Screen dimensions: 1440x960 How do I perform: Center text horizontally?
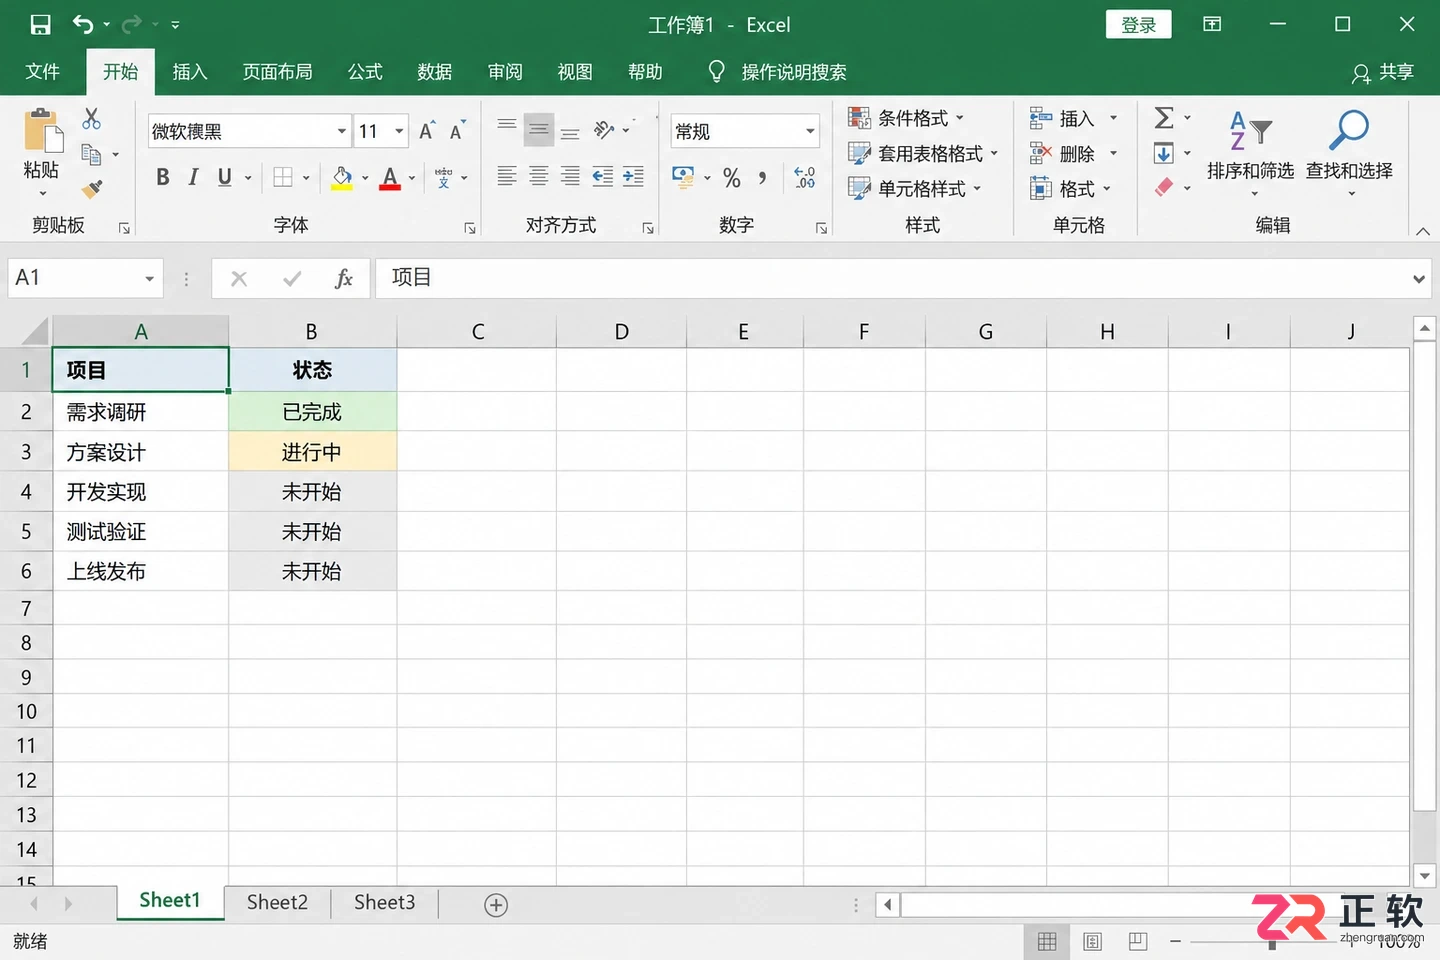click(539, 177)
